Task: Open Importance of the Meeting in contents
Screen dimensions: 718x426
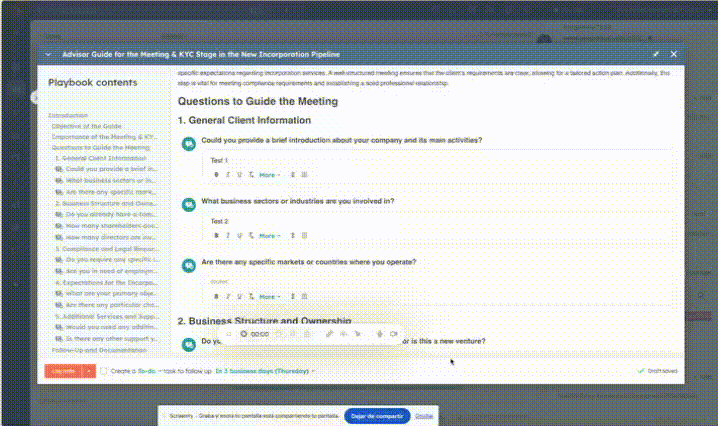Action: click(x=104, y=137)
